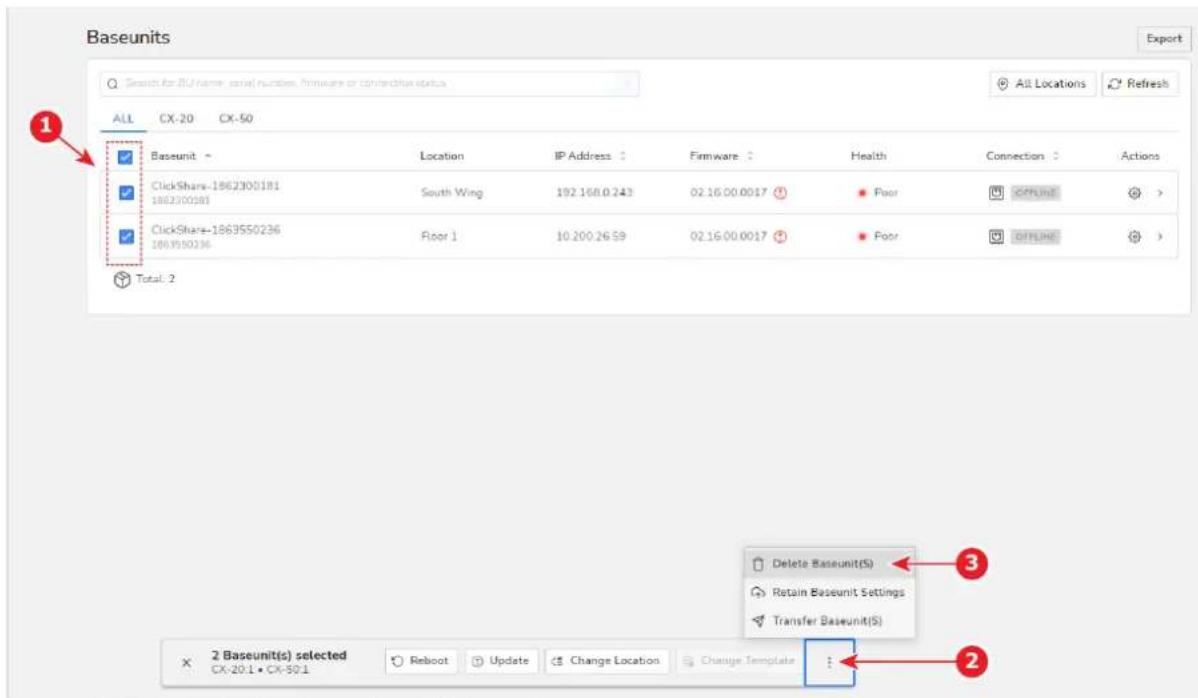
Task: Click red Poor health dot in Floor 1 row
Action: click(862, 237)
